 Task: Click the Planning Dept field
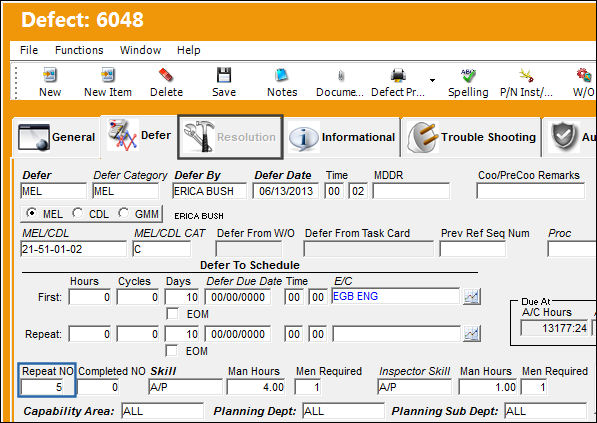coord(343,411)
